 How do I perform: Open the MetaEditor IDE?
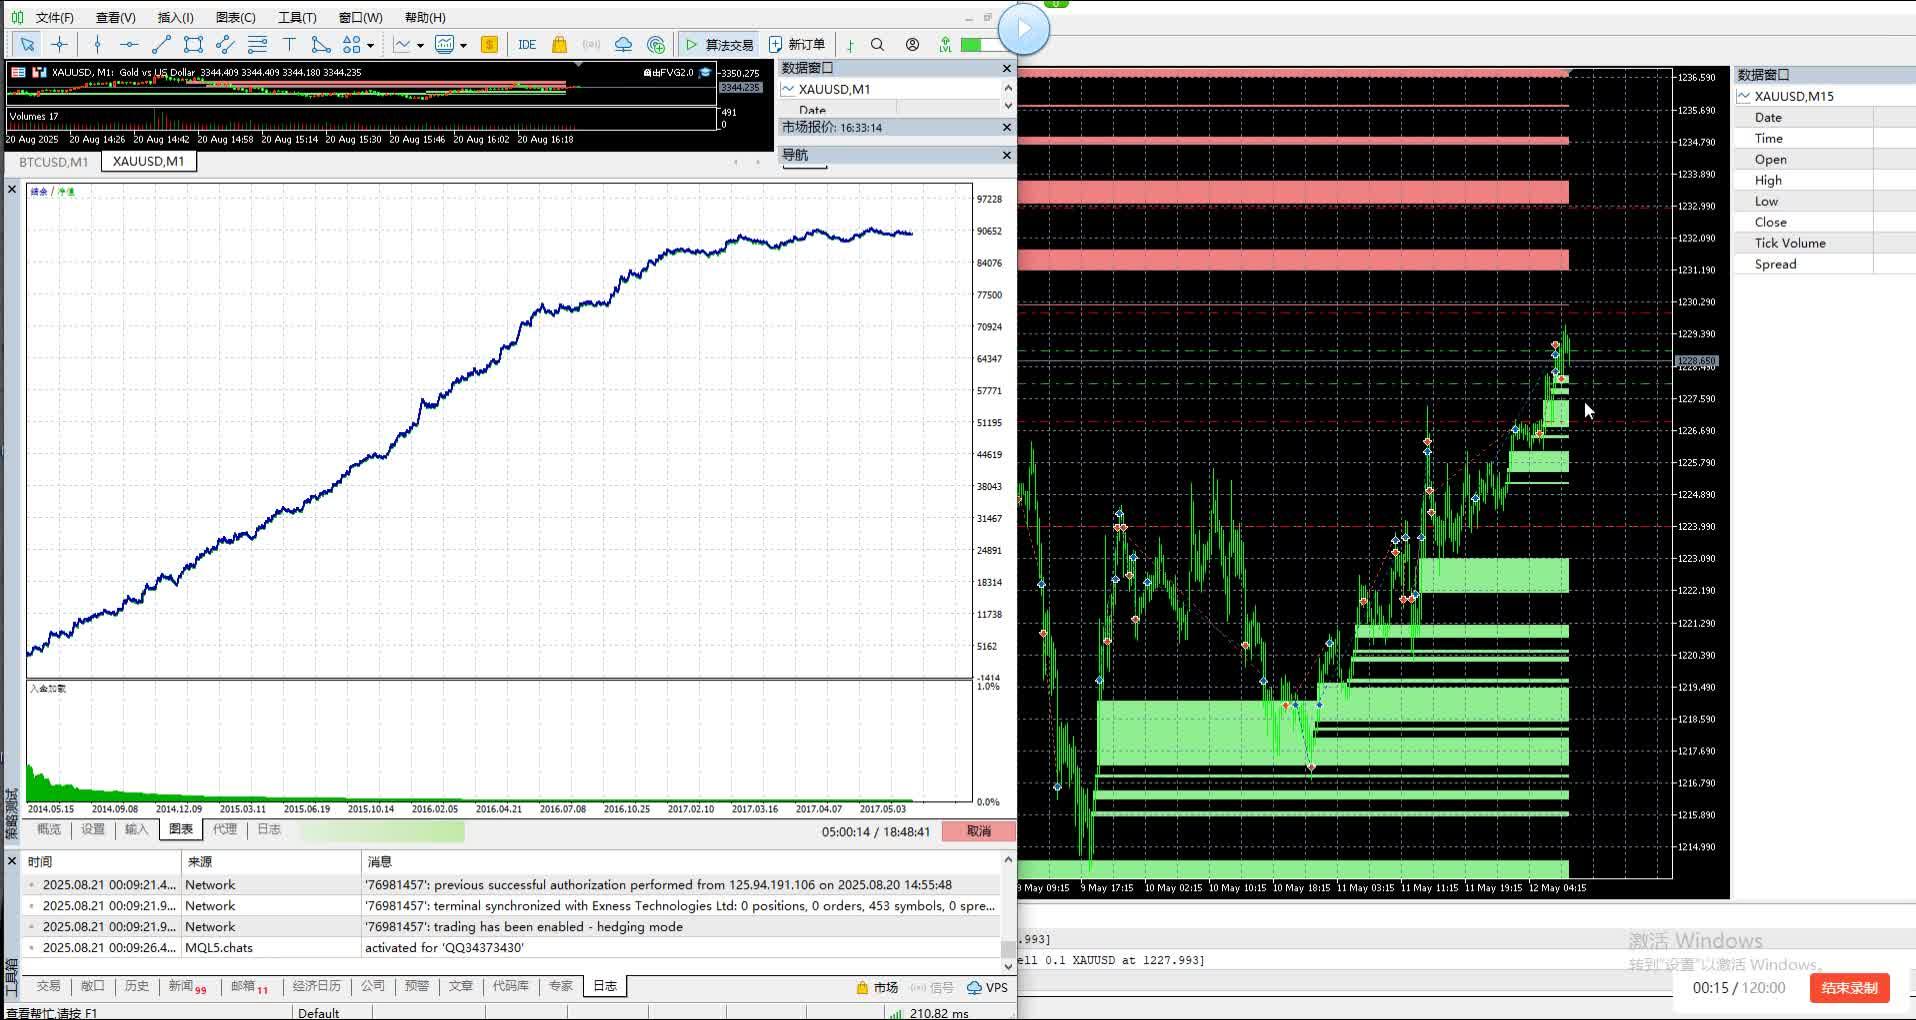(527, 44)
